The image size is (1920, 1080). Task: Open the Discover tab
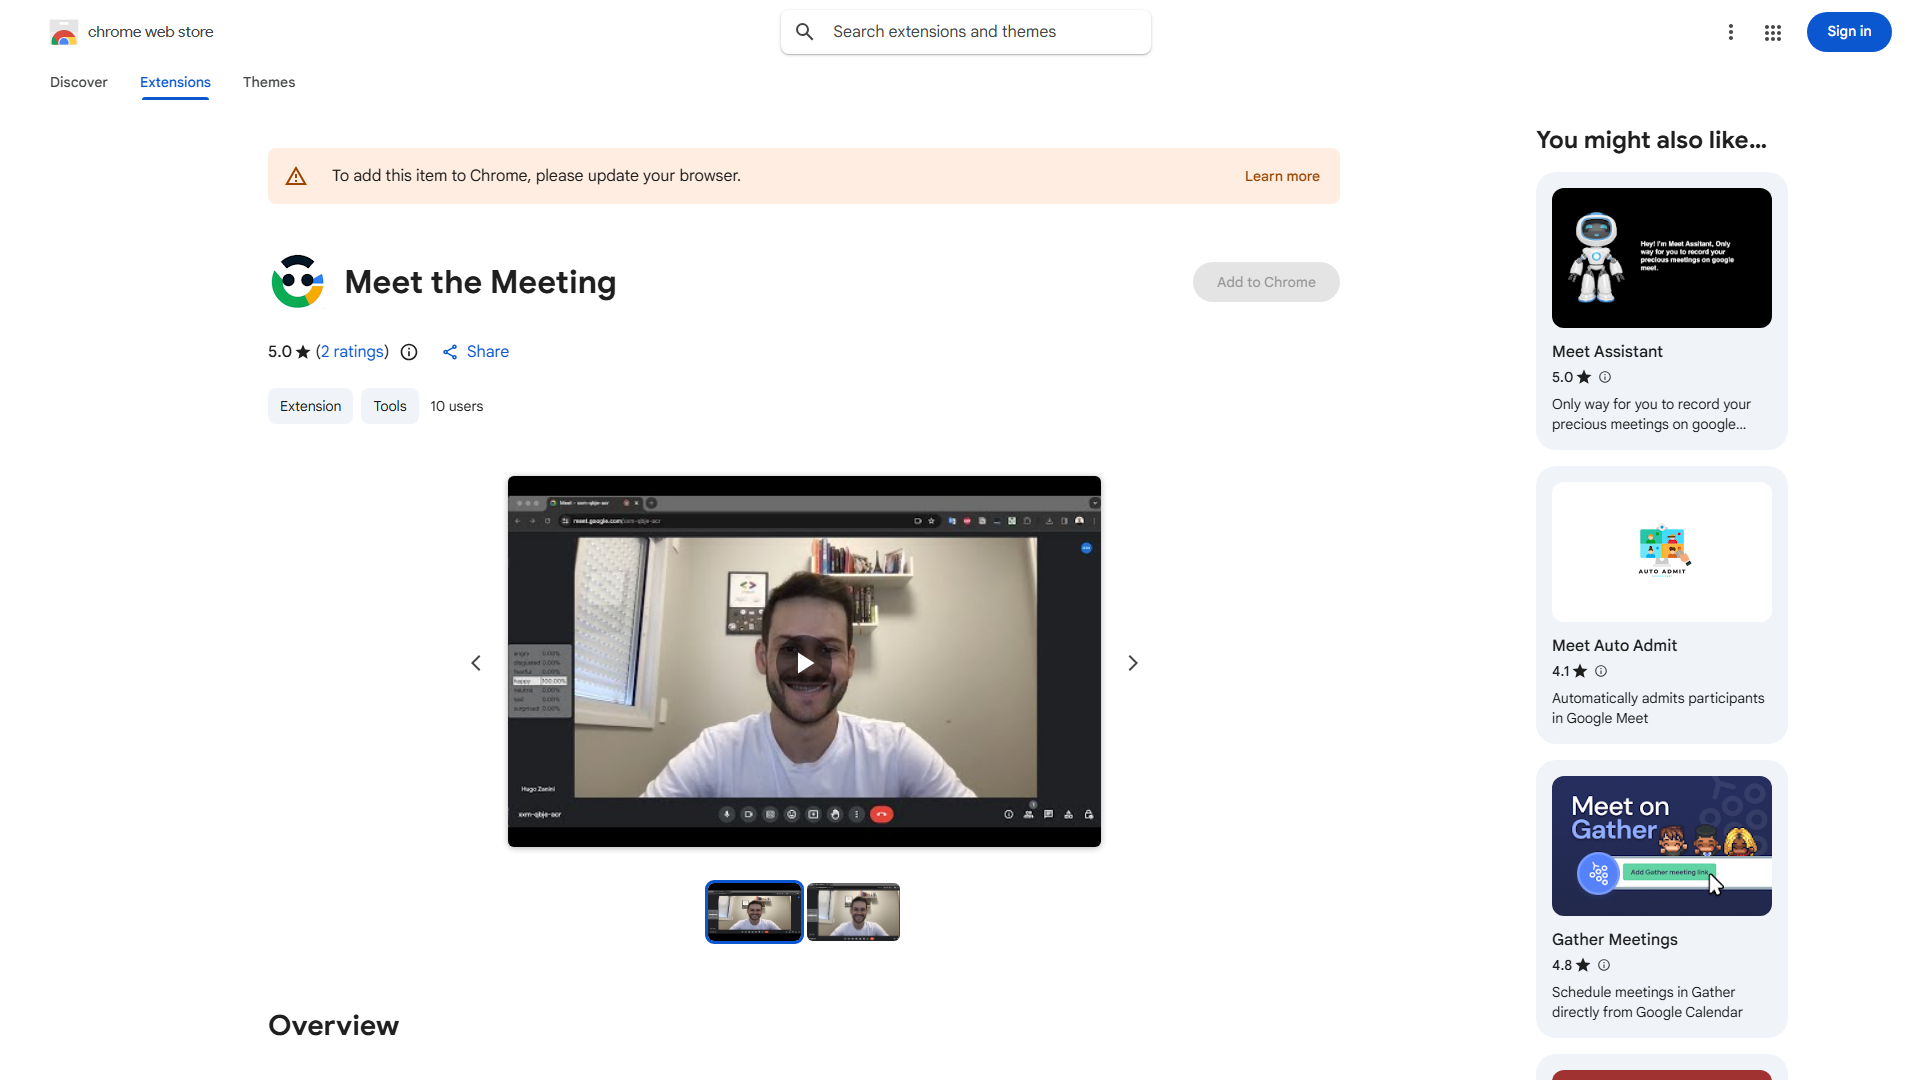(x=78, y=82)
